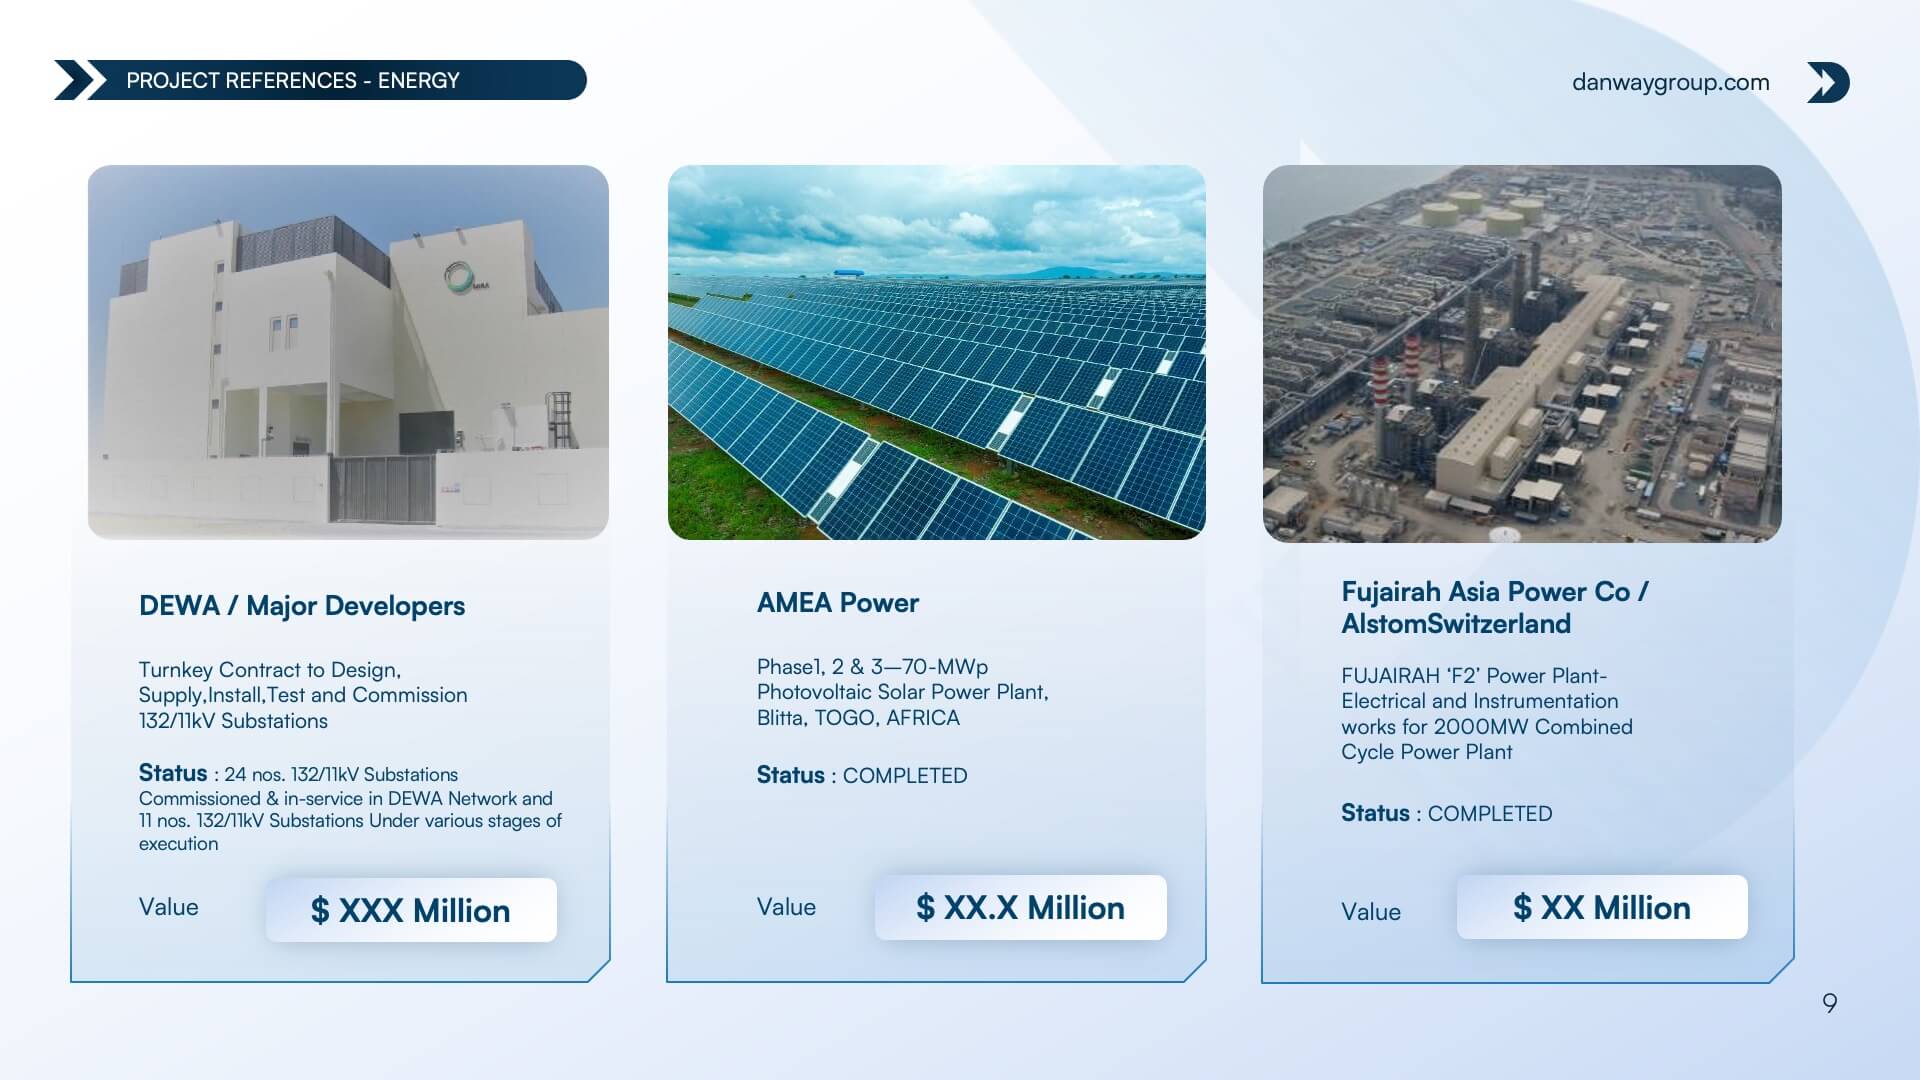Viewport: 1920px width, 1080px height.
Task: Click the $ XXX Million value box
Action: coord(411,910)
